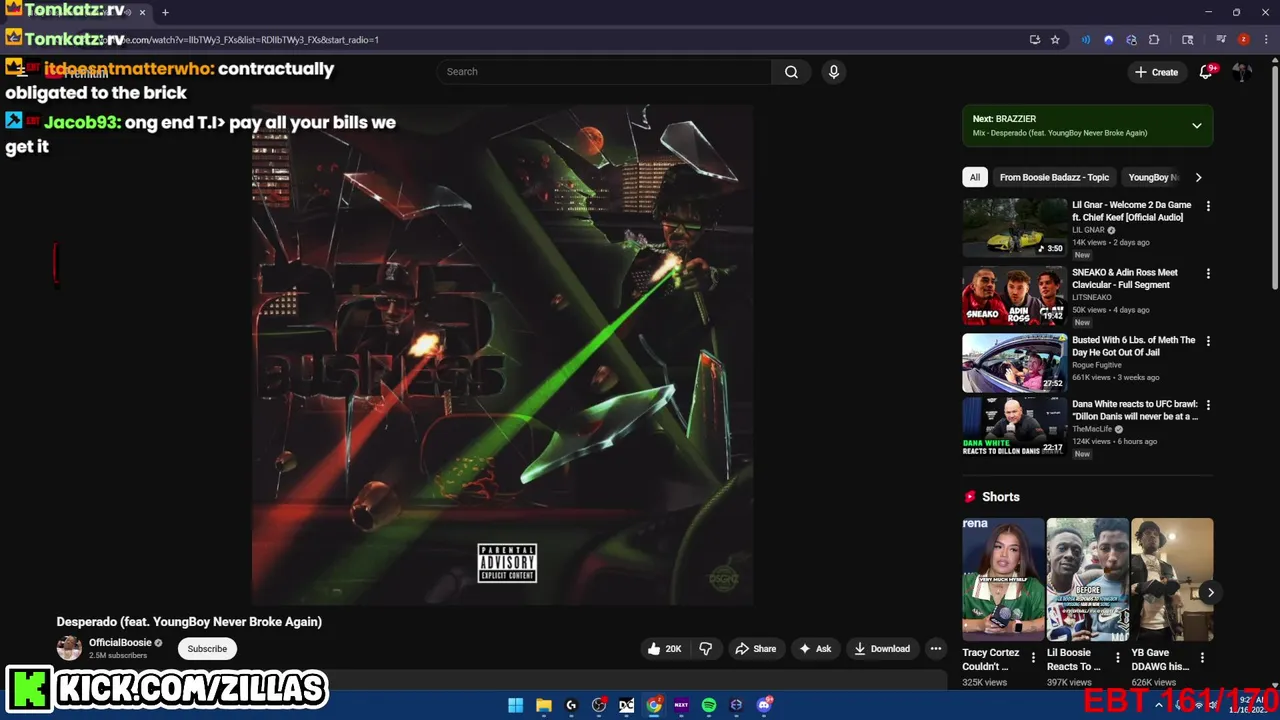Open the OfficialBoosie channel avatar
The image size is (1280, 720).
point(69,648)
